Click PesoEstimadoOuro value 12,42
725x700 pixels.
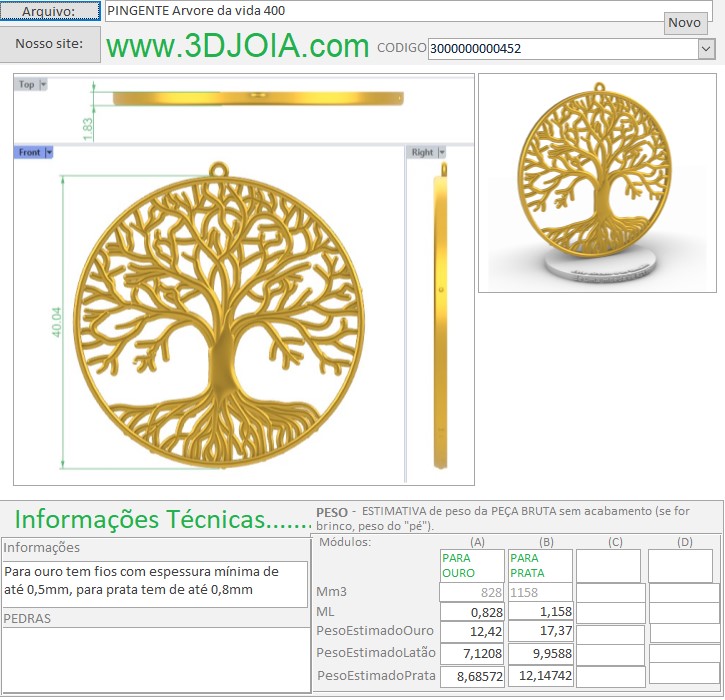(x=472, y=632)
